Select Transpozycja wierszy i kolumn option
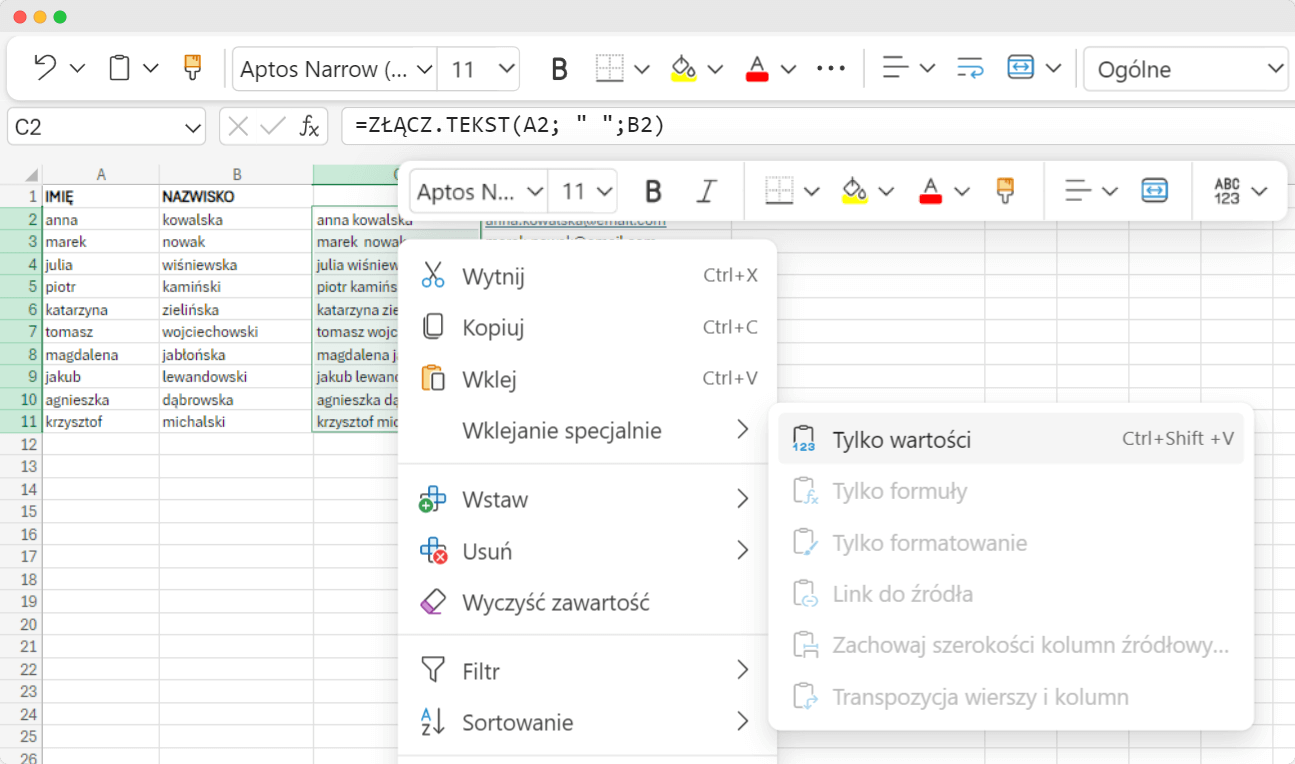Screen dimensions: 1295x764 pos(1011,697)
